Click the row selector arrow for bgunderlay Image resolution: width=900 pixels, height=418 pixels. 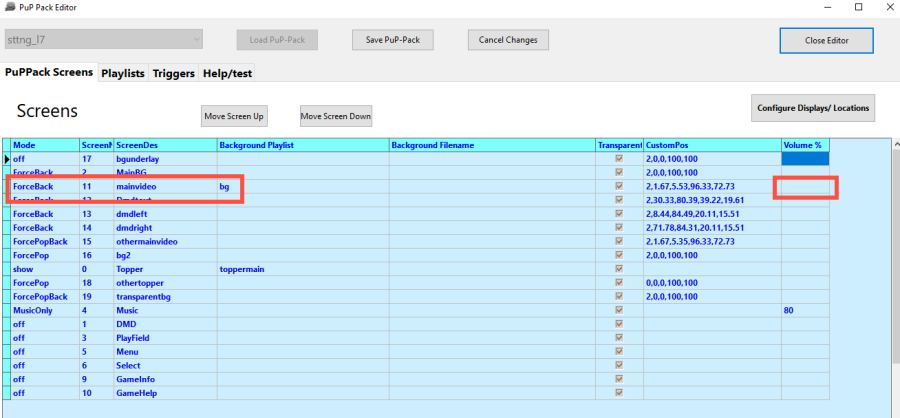tap(6, 159)
